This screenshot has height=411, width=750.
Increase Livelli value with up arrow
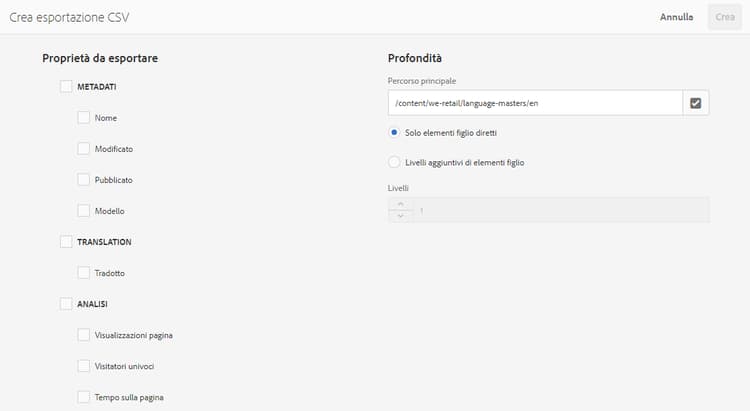399,204
